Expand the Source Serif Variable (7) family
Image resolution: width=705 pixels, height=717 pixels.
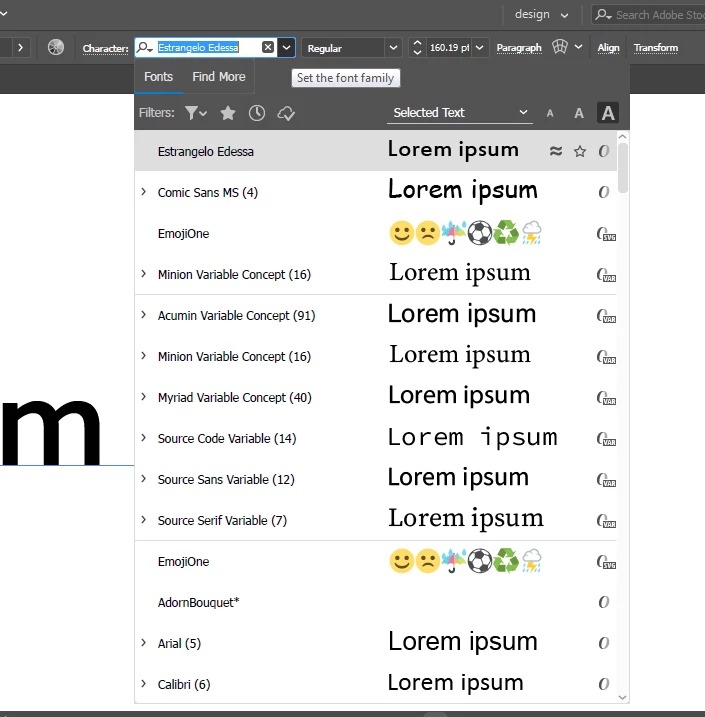[x=144, y=520]
